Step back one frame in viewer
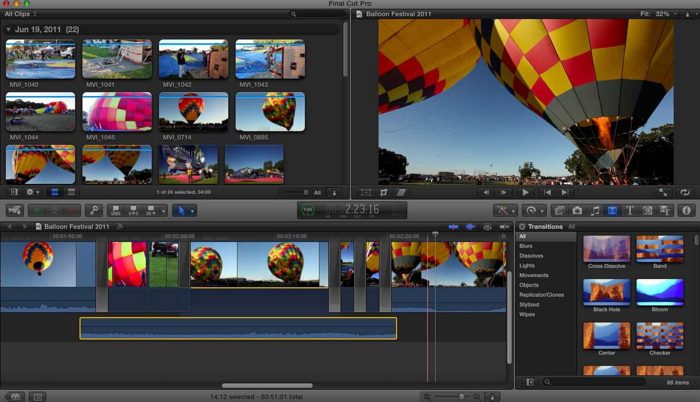Image resolution: width=700 pixels, height=402 pixels. tap(486, 193)
